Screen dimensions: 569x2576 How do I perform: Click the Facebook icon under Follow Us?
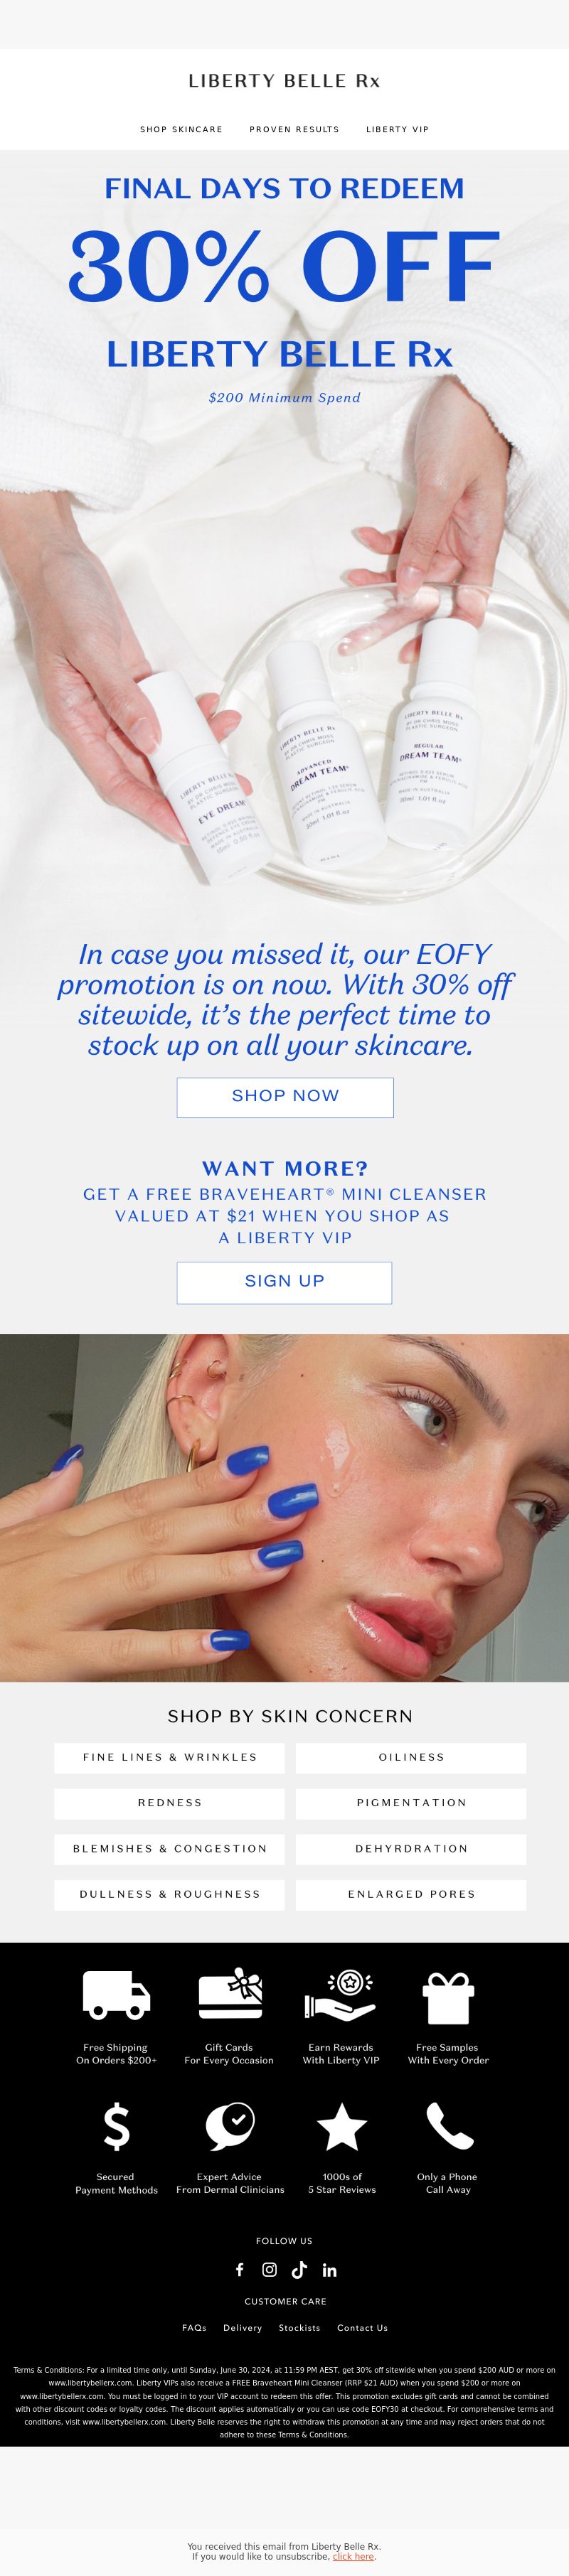click(x=240, y=2269)
